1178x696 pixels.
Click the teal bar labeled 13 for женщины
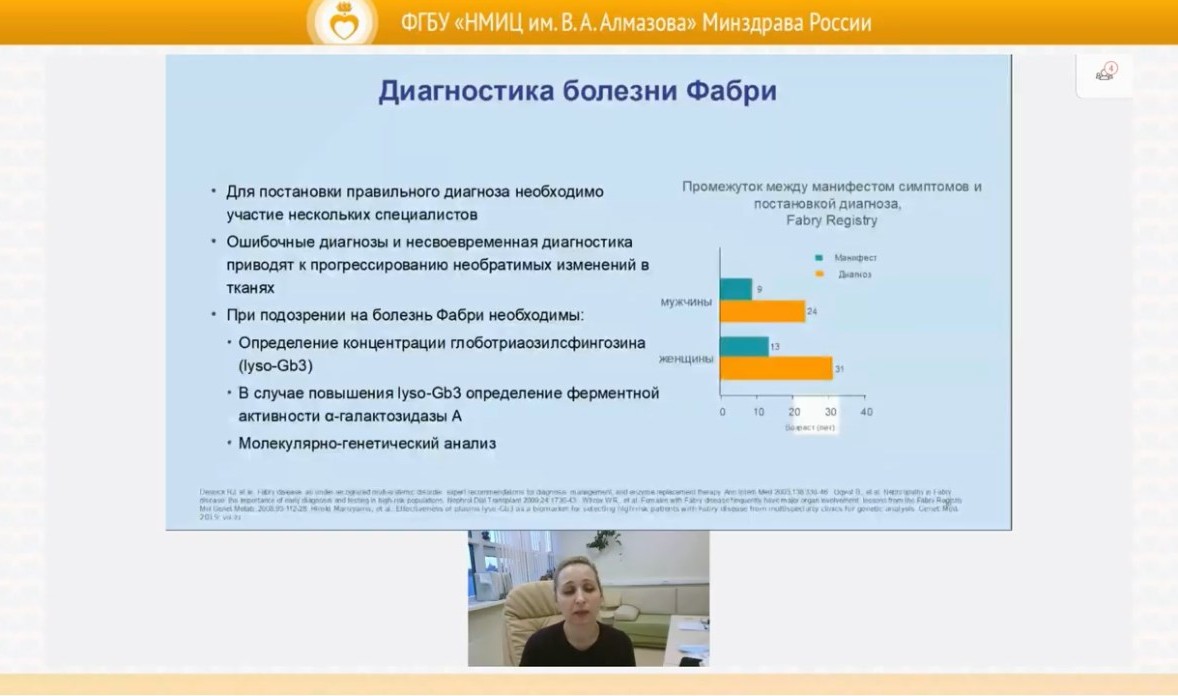[743, 346]
